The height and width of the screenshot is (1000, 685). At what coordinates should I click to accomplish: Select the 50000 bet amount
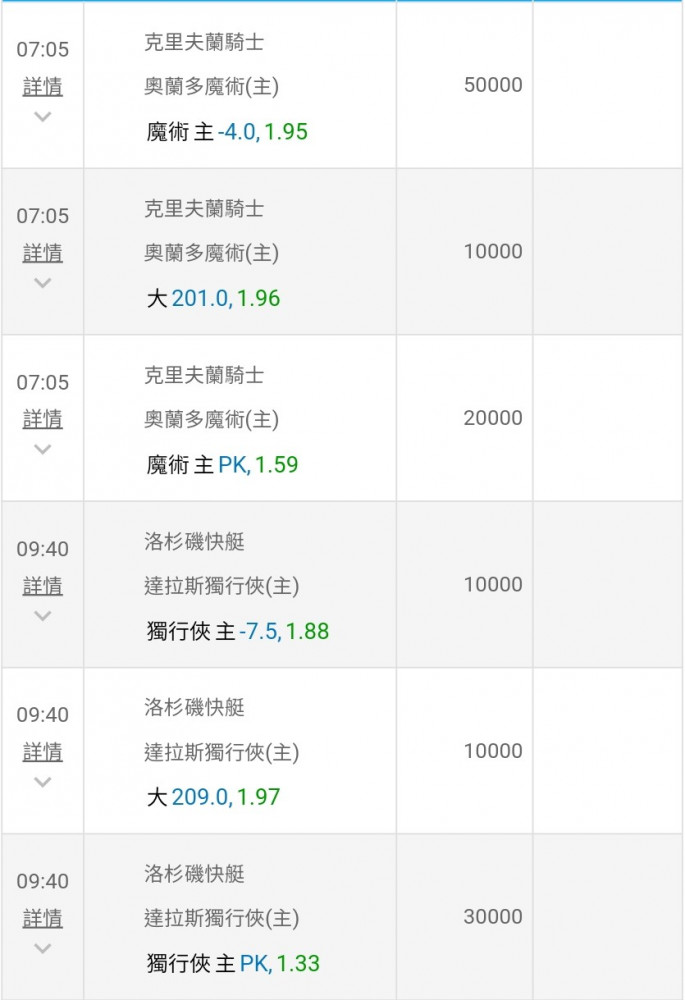click(493, 85)
